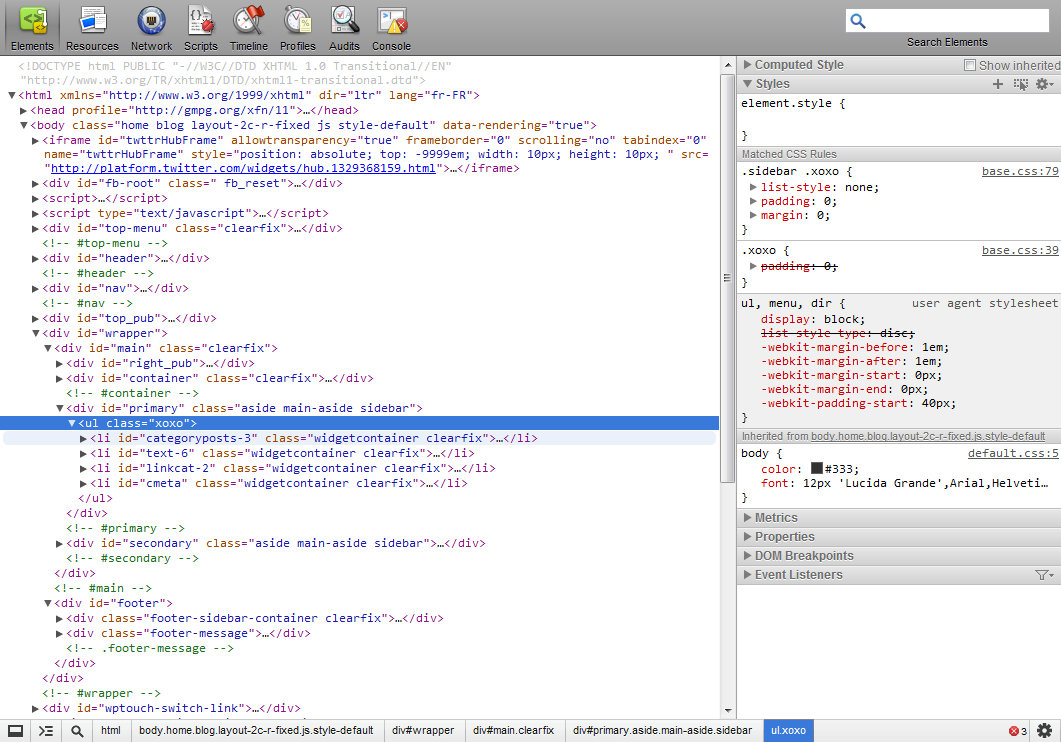Expand the Event Listeners section
Image resolution: width=1061 pixels, height=742 pixels.
click(747, 574)
